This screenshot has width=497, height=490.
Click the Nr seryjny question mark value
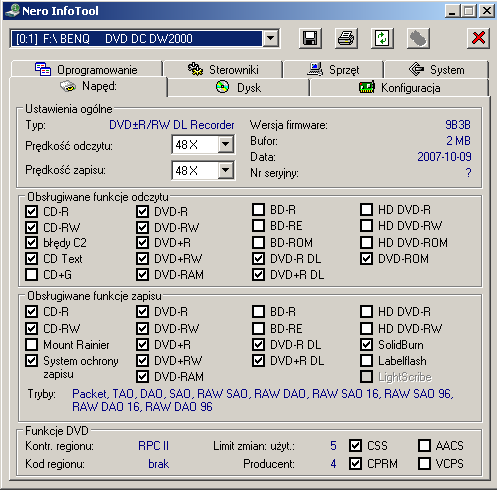(468, 173)
